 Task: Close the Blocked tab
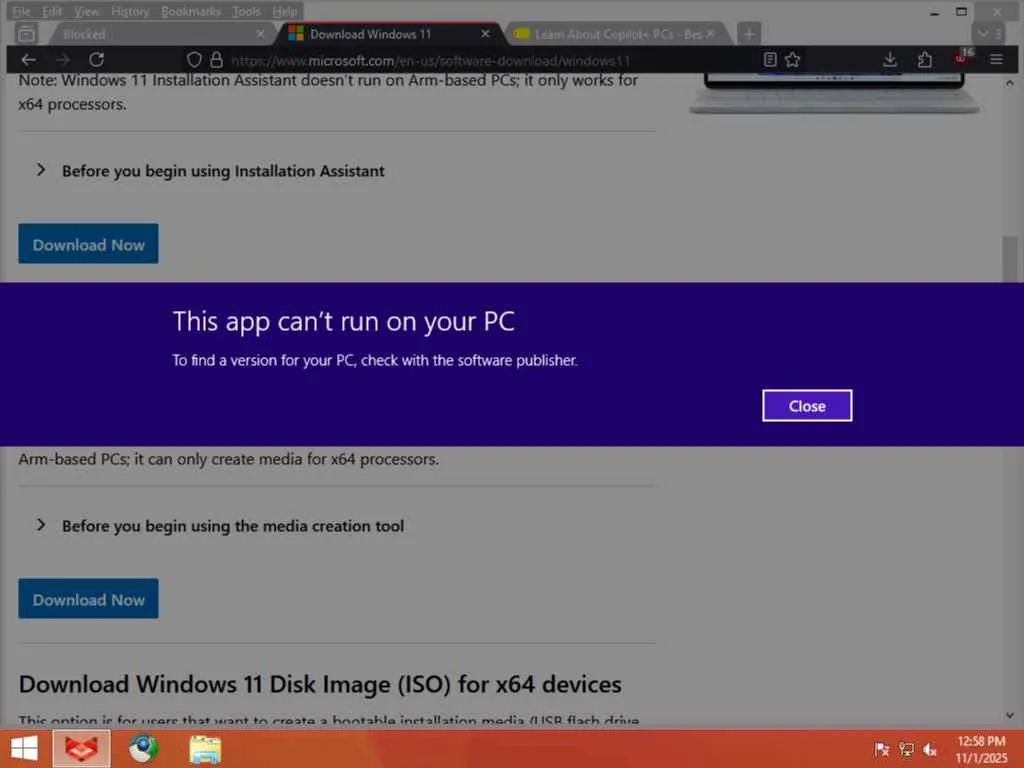[x=260, y=33]
